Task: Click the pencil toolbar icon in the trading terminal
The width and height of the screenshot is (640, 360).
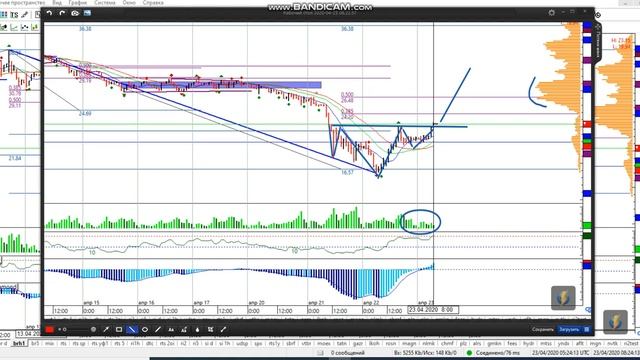Action: pyautogui.click(x=25, y=15)
